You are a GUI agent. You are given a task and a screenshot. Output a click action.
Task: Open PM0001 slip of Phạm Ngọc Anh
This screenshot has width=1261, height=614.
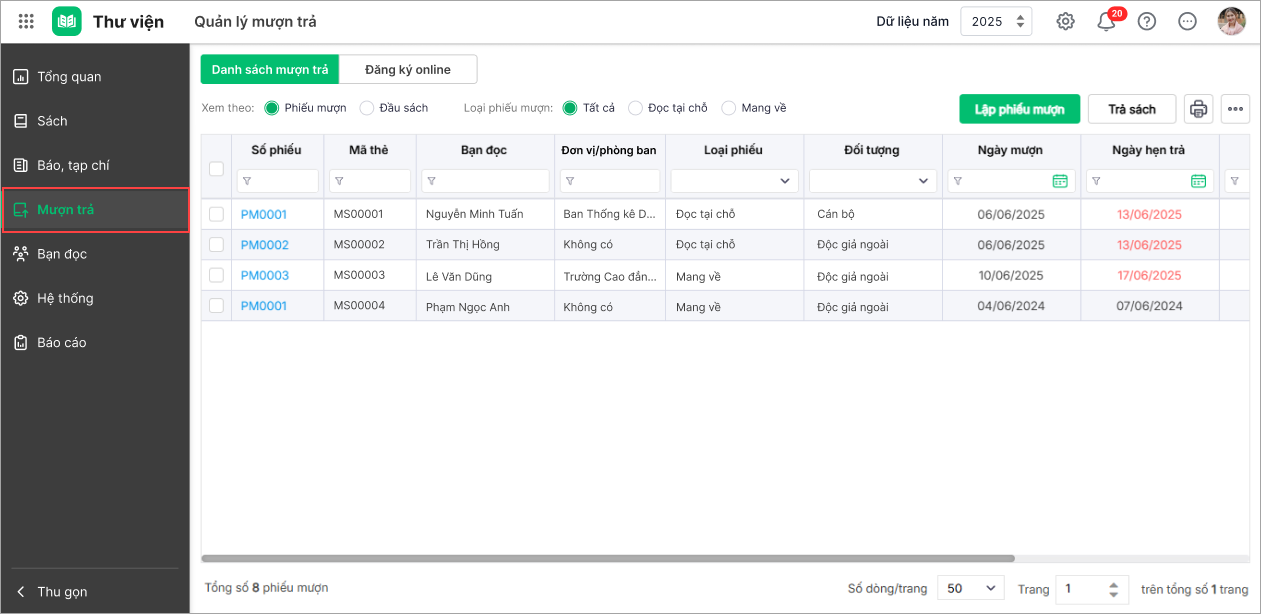tap(264, 306)
